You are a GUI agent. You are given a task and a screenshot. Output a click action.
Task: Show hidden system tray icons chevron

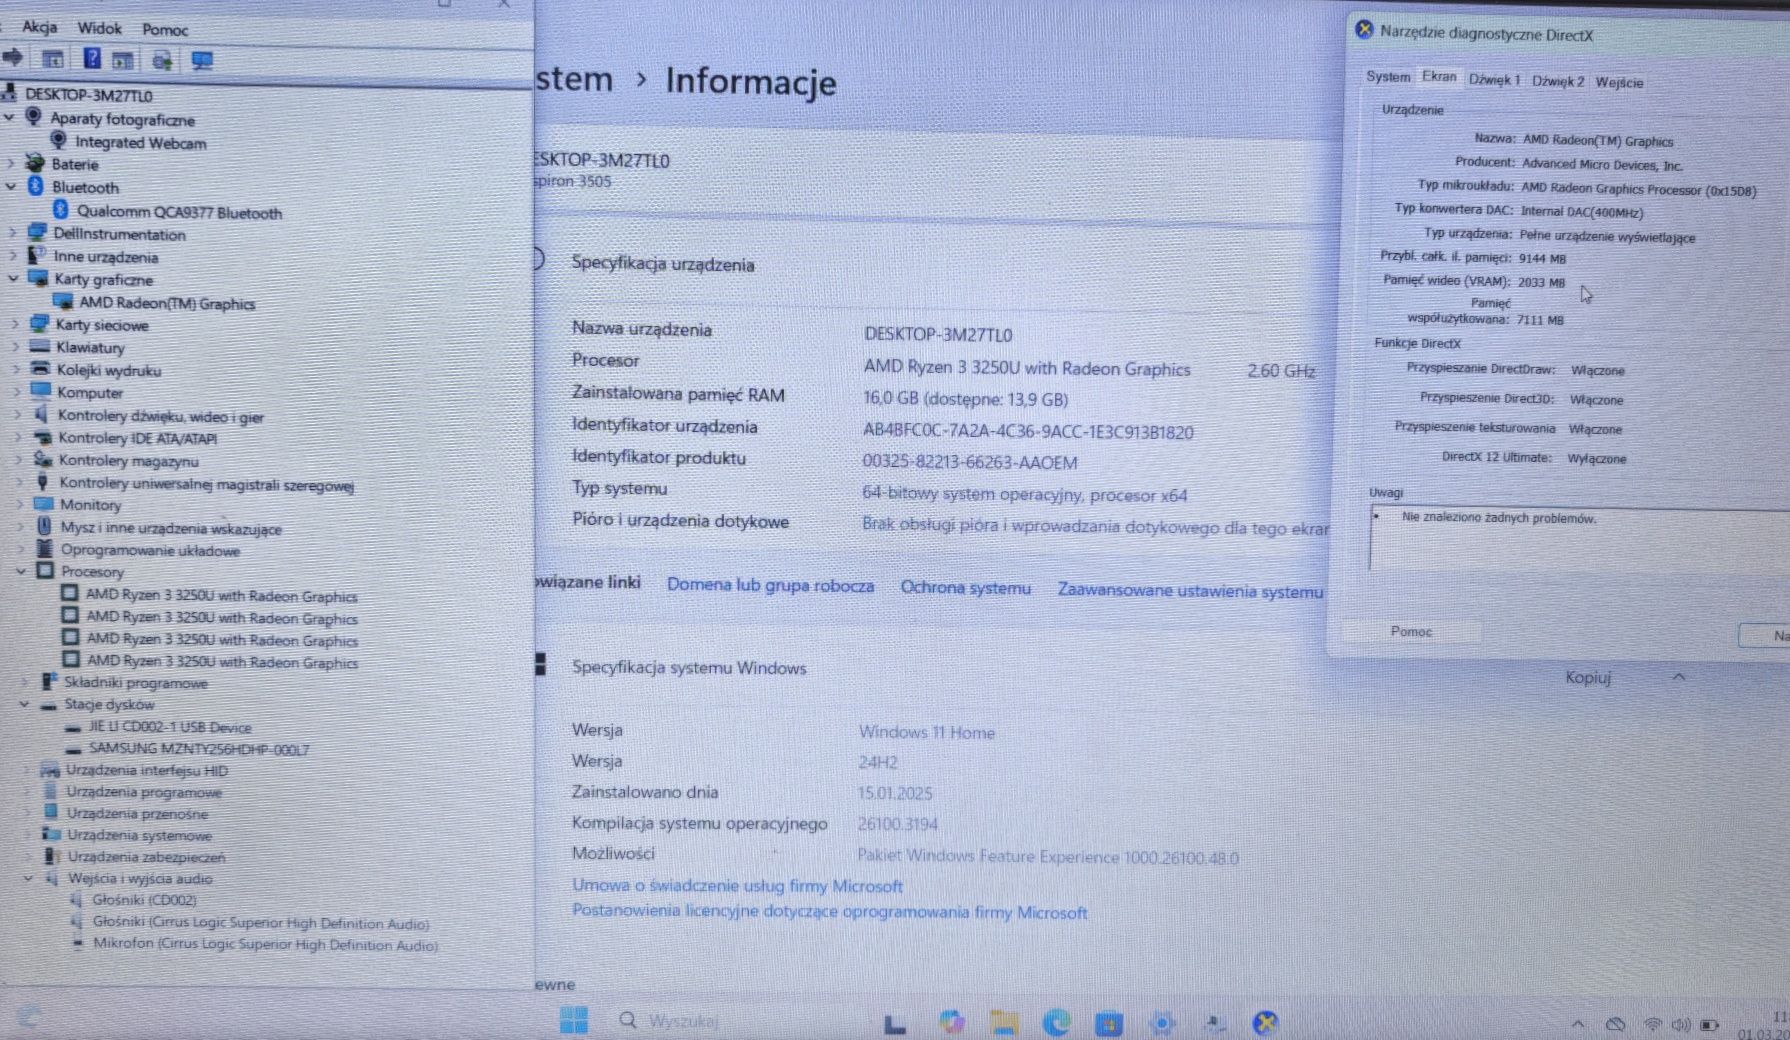pos(1577,1024)
